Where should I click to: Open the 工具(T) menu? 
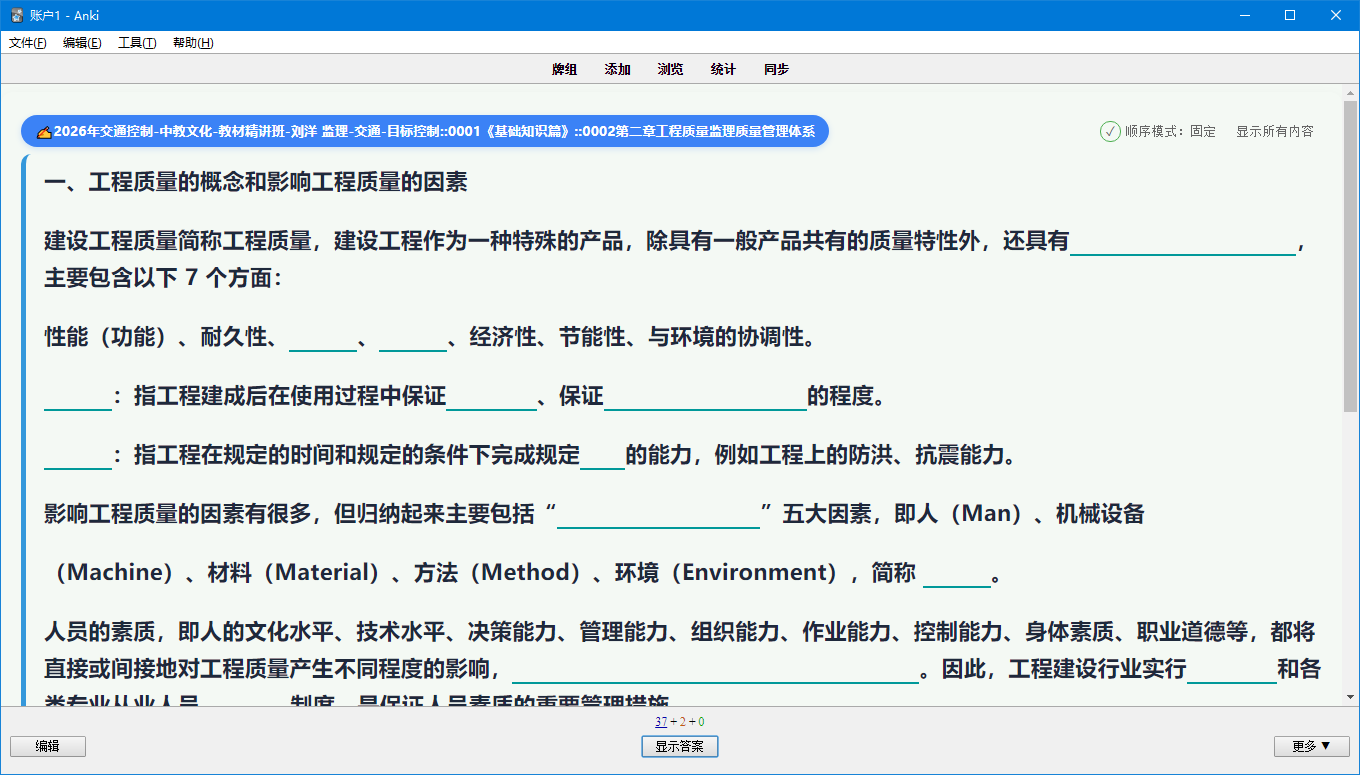tap(137, 43)
